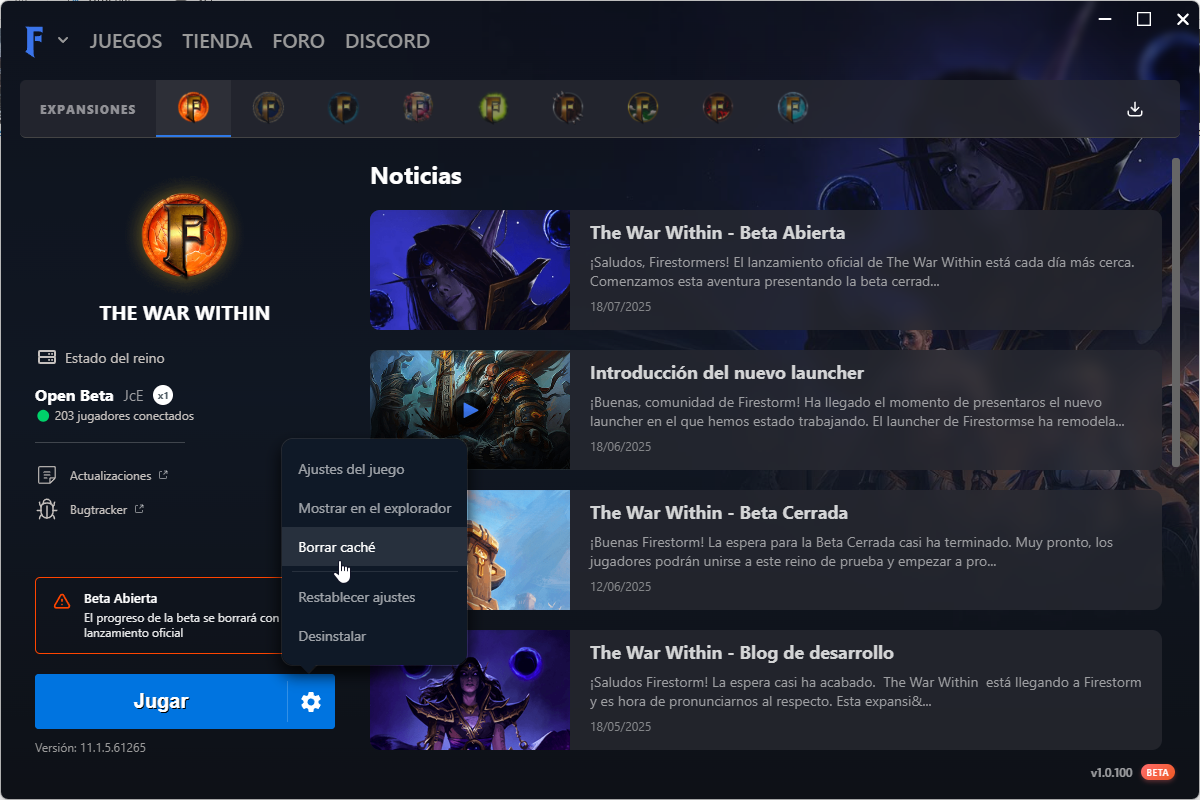Open the downloads icon in expansions bar
The height and width of the screenshot is (800, 1200).
tap(1135, 109)
